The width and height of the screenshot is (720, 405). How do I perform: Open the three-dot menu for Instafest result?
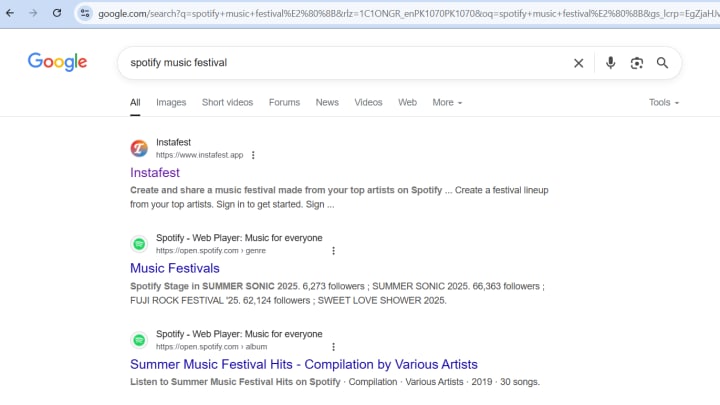click(x=253, y=155)
